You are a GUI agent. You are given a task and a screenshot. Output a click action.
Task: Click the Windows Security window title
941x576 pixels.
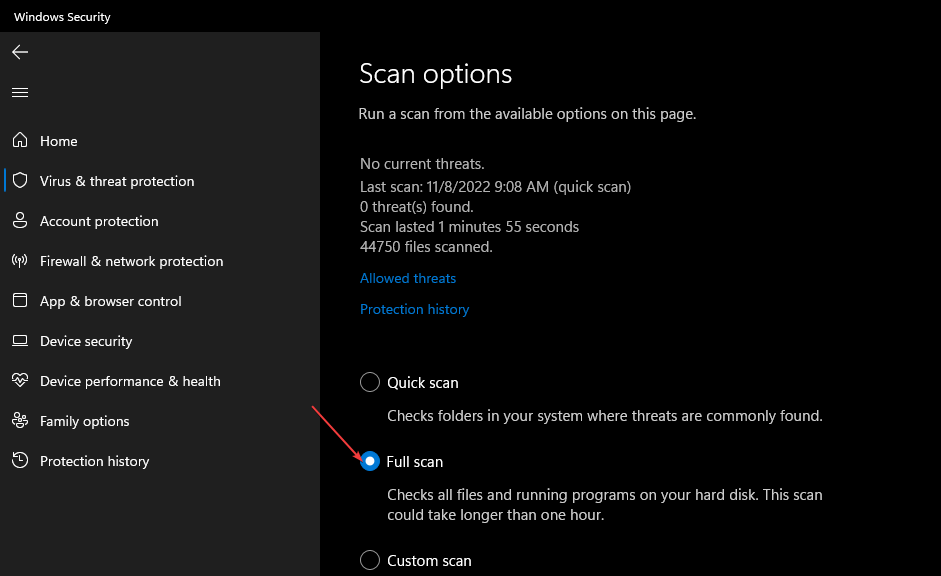(62, 17)
